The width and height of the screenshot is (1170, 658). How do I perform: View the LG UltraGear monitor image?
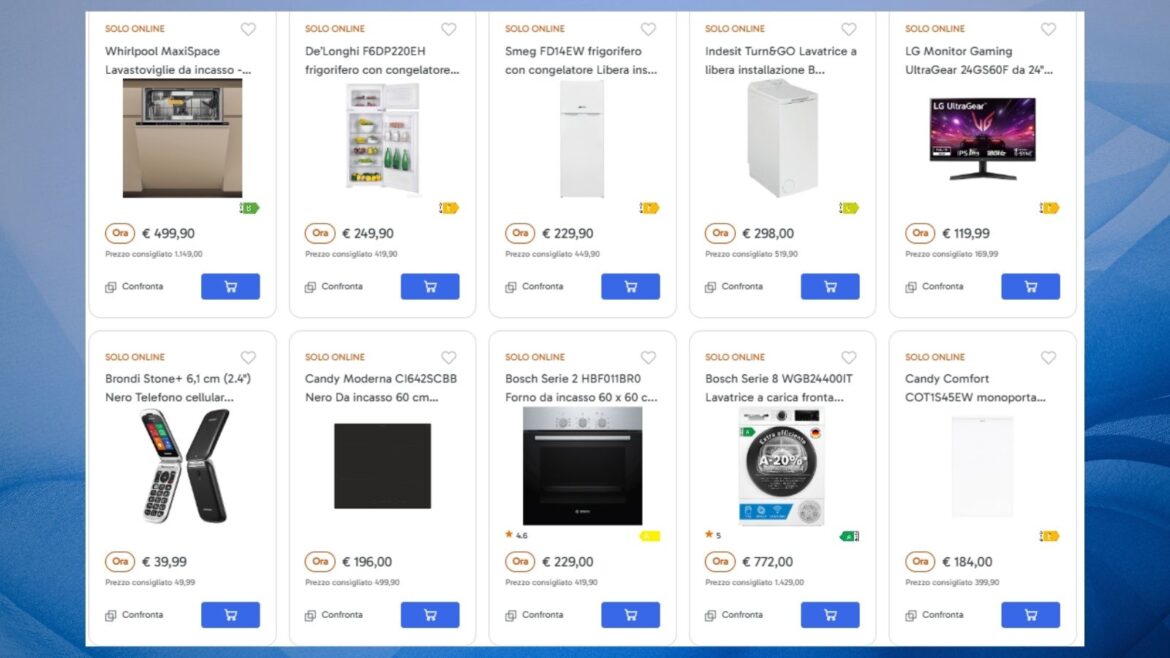pyautogui.click(x=982, y=139)
